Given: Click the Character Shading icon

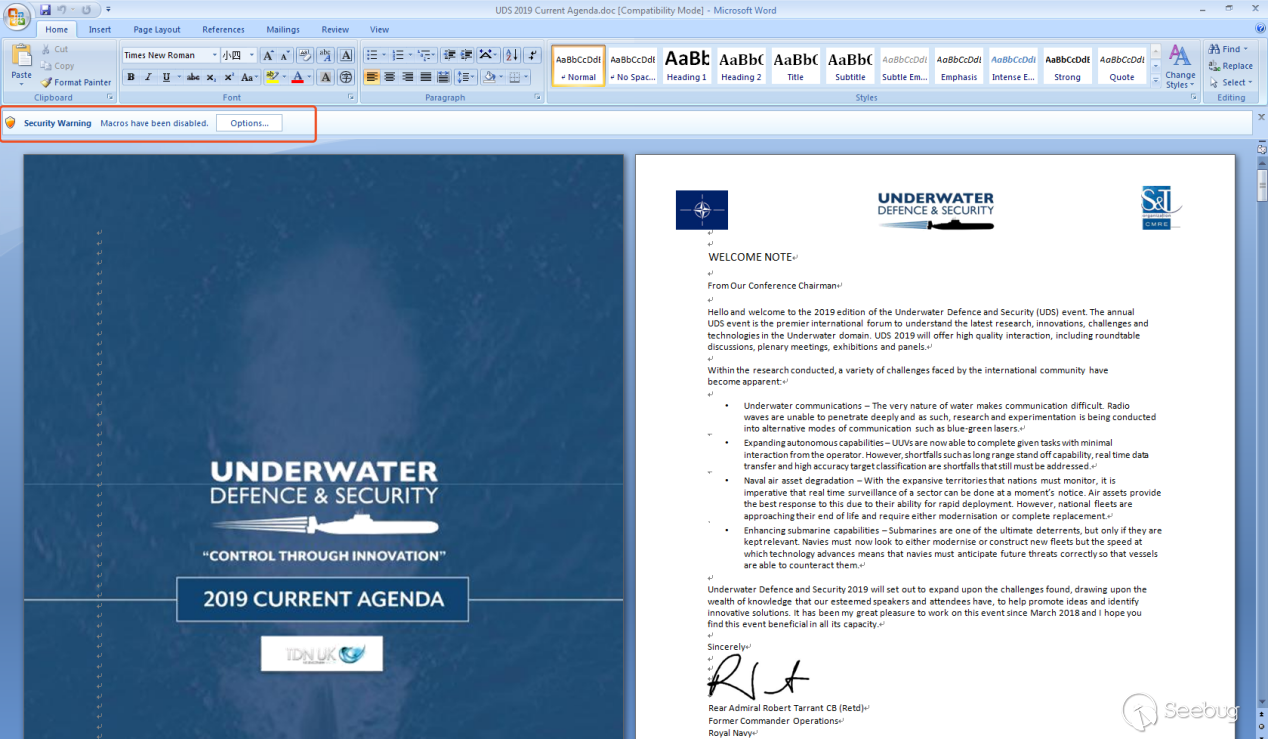Looking at the screenshot, I should 326,77.
